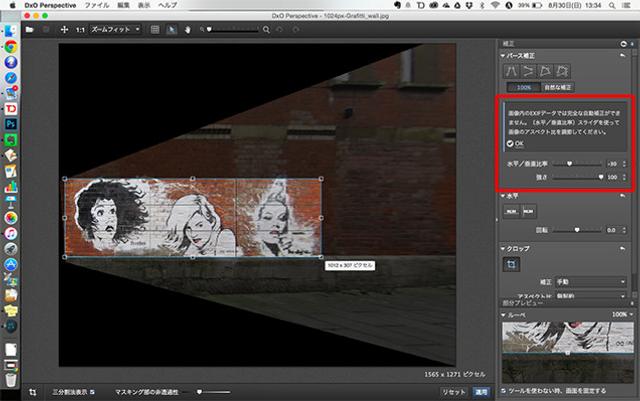Collapse the パース補正 section
Viewport: 640px width, 401px height.
[x=505, y=57]
